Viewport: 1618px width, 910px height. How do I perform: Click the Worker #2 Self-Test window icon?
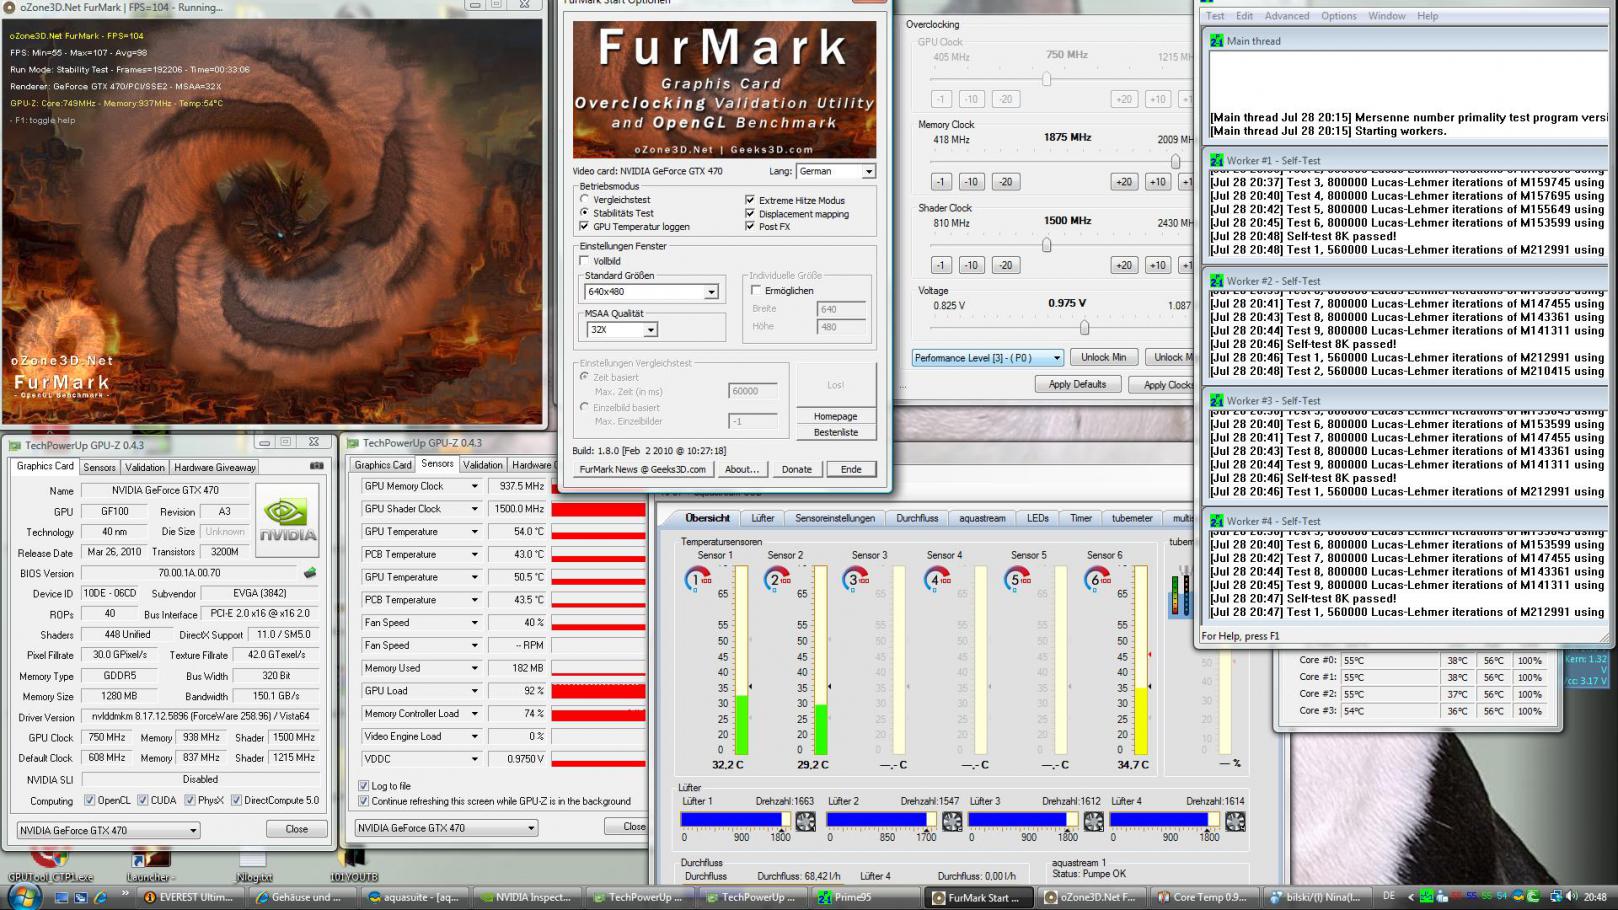pyautogui.click(x=1217, y=281)
